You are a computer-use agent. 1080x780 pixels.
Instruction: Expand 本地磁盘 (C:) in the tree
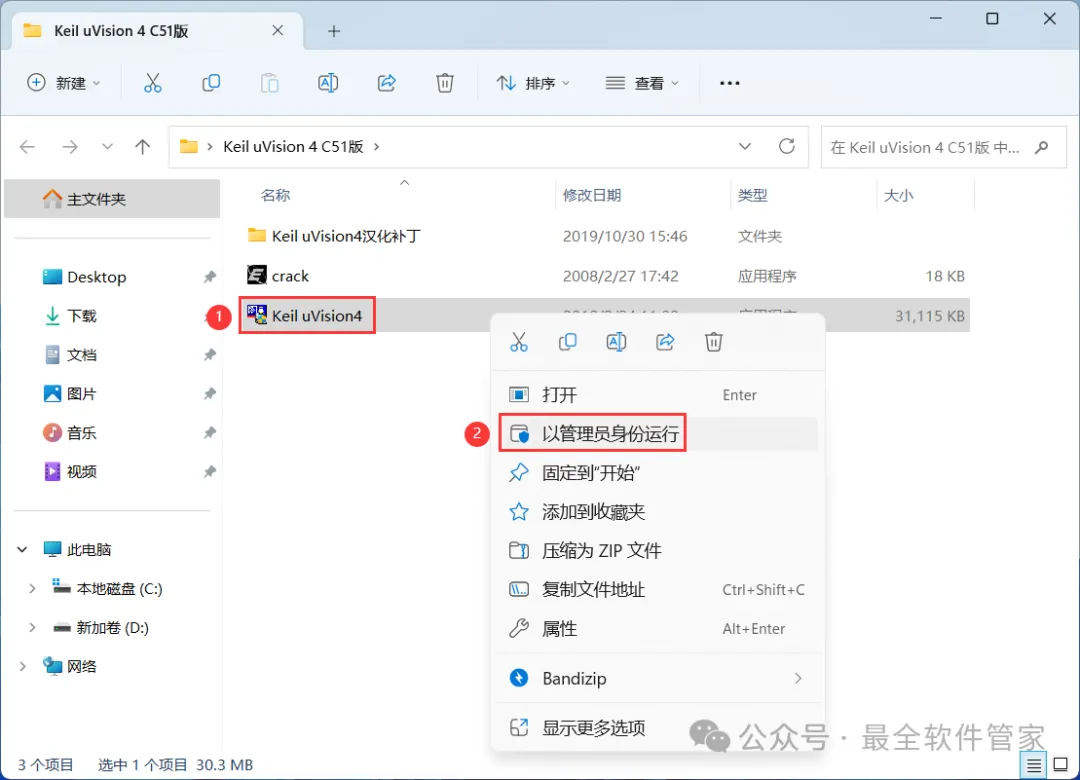(x=32, y=588)
